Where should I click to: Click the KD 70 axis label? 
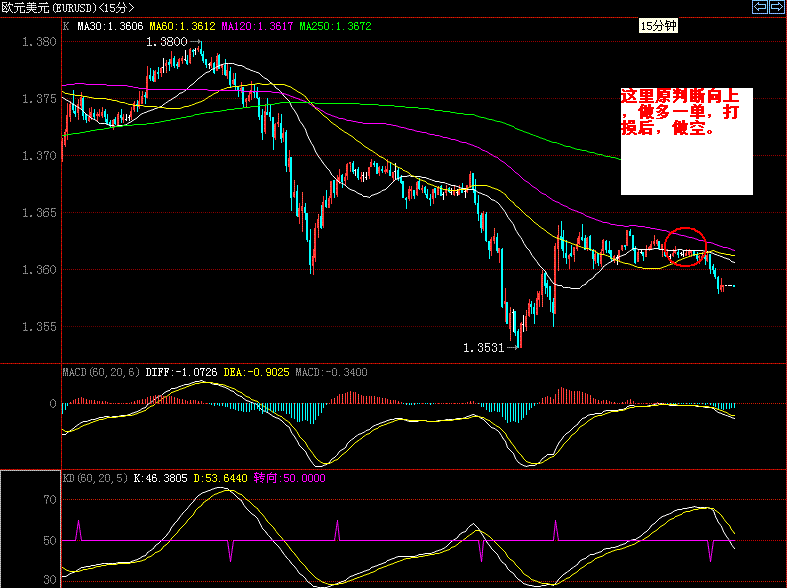(50, 499)
